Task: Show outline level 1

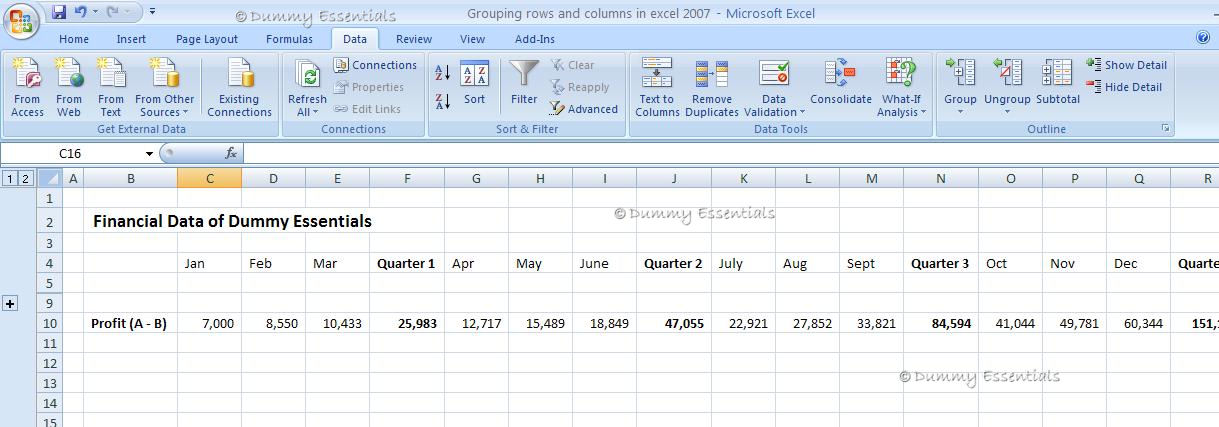Action: click(9, 178)
